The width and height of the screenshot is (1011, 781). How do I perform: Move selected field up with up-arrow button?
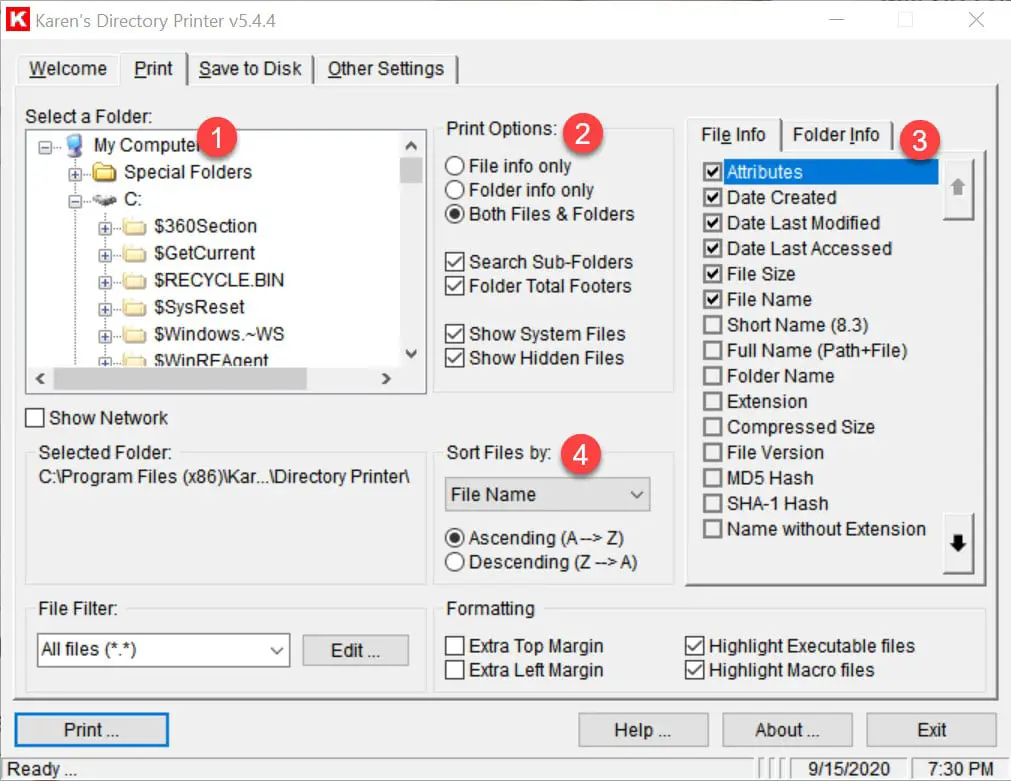(957, 189)
